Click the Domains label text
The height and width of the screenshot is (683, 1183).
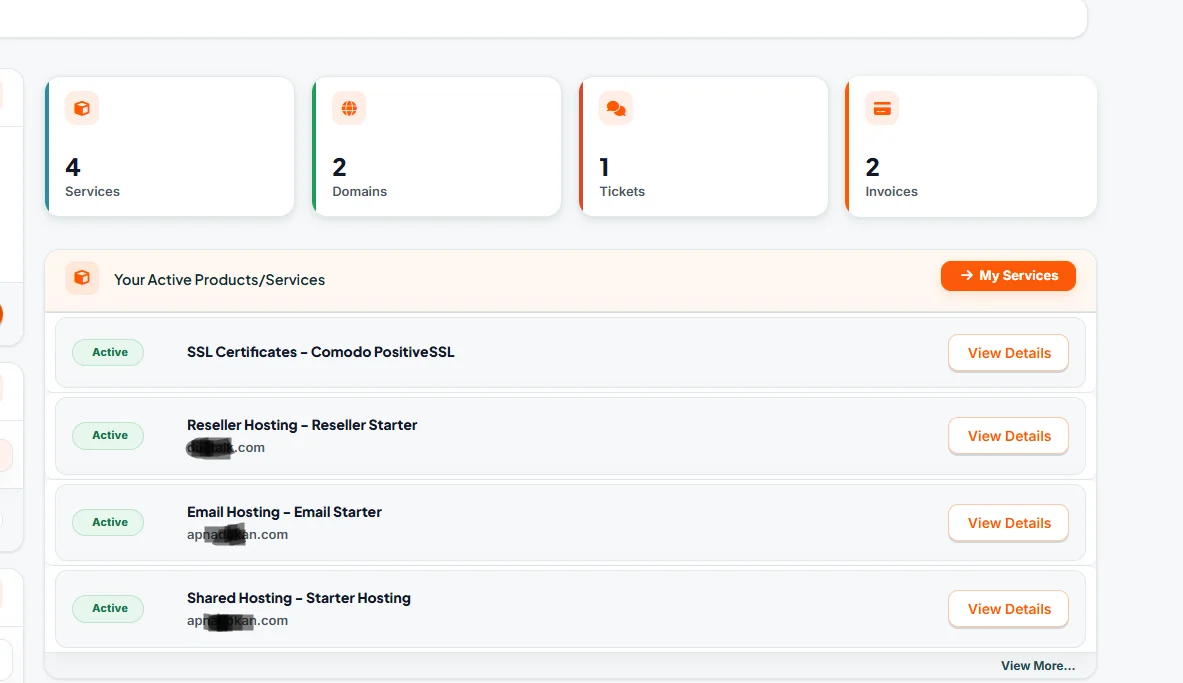pos(359,192)
